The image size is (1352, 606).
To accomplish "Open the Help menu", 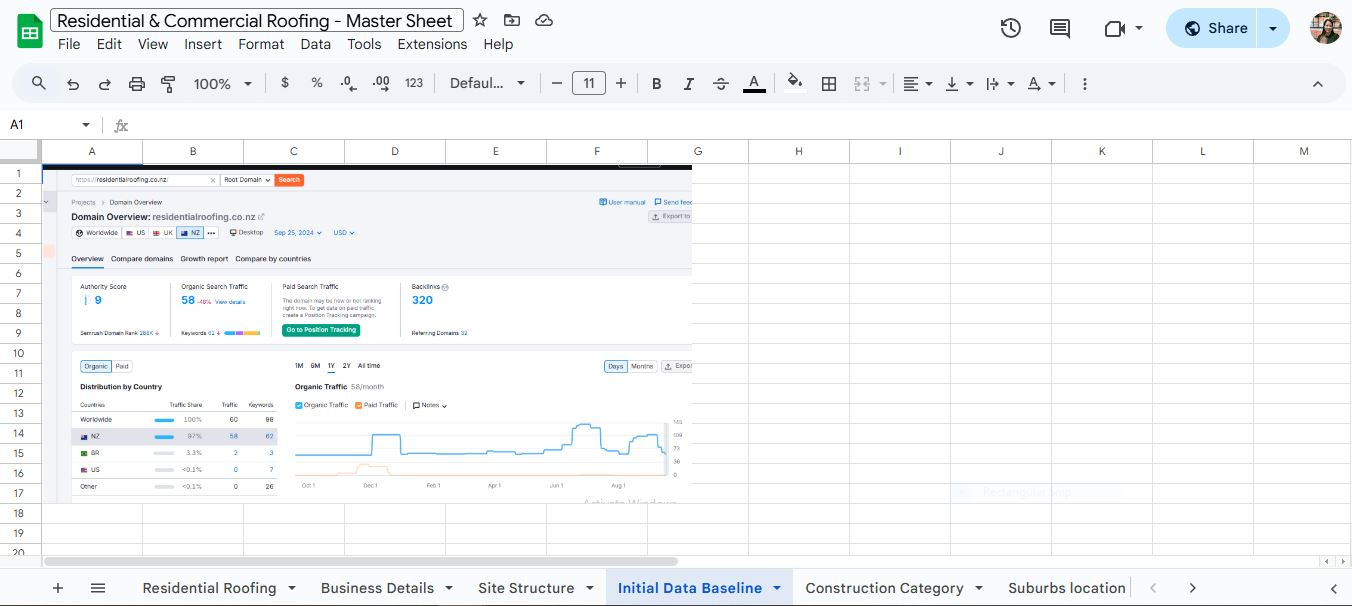I will click(498, 44).
